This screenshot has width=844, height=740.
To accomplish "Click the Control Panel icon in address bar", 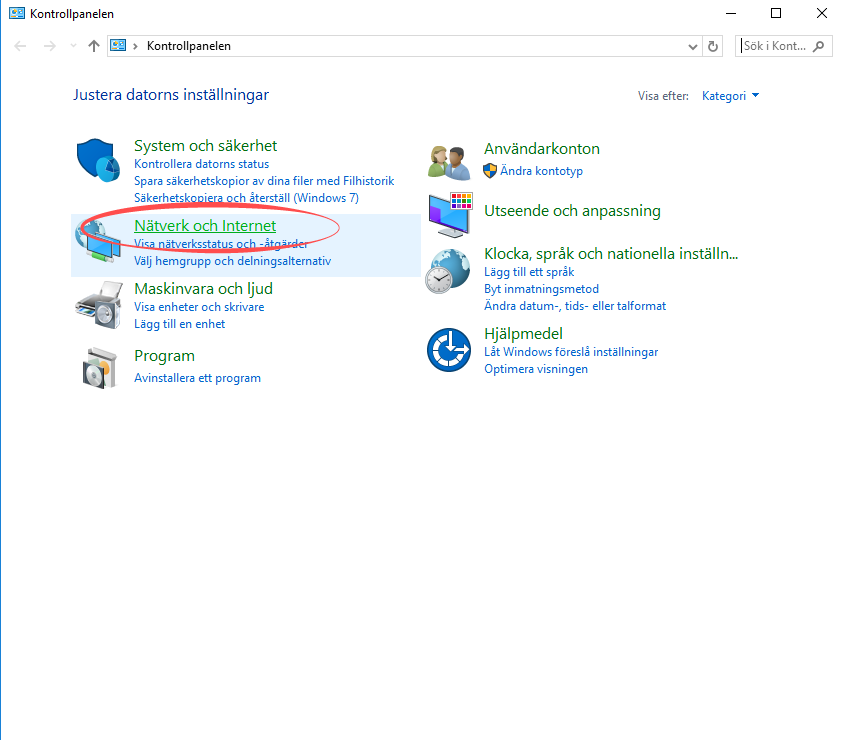I will click(x=118, y=46).
